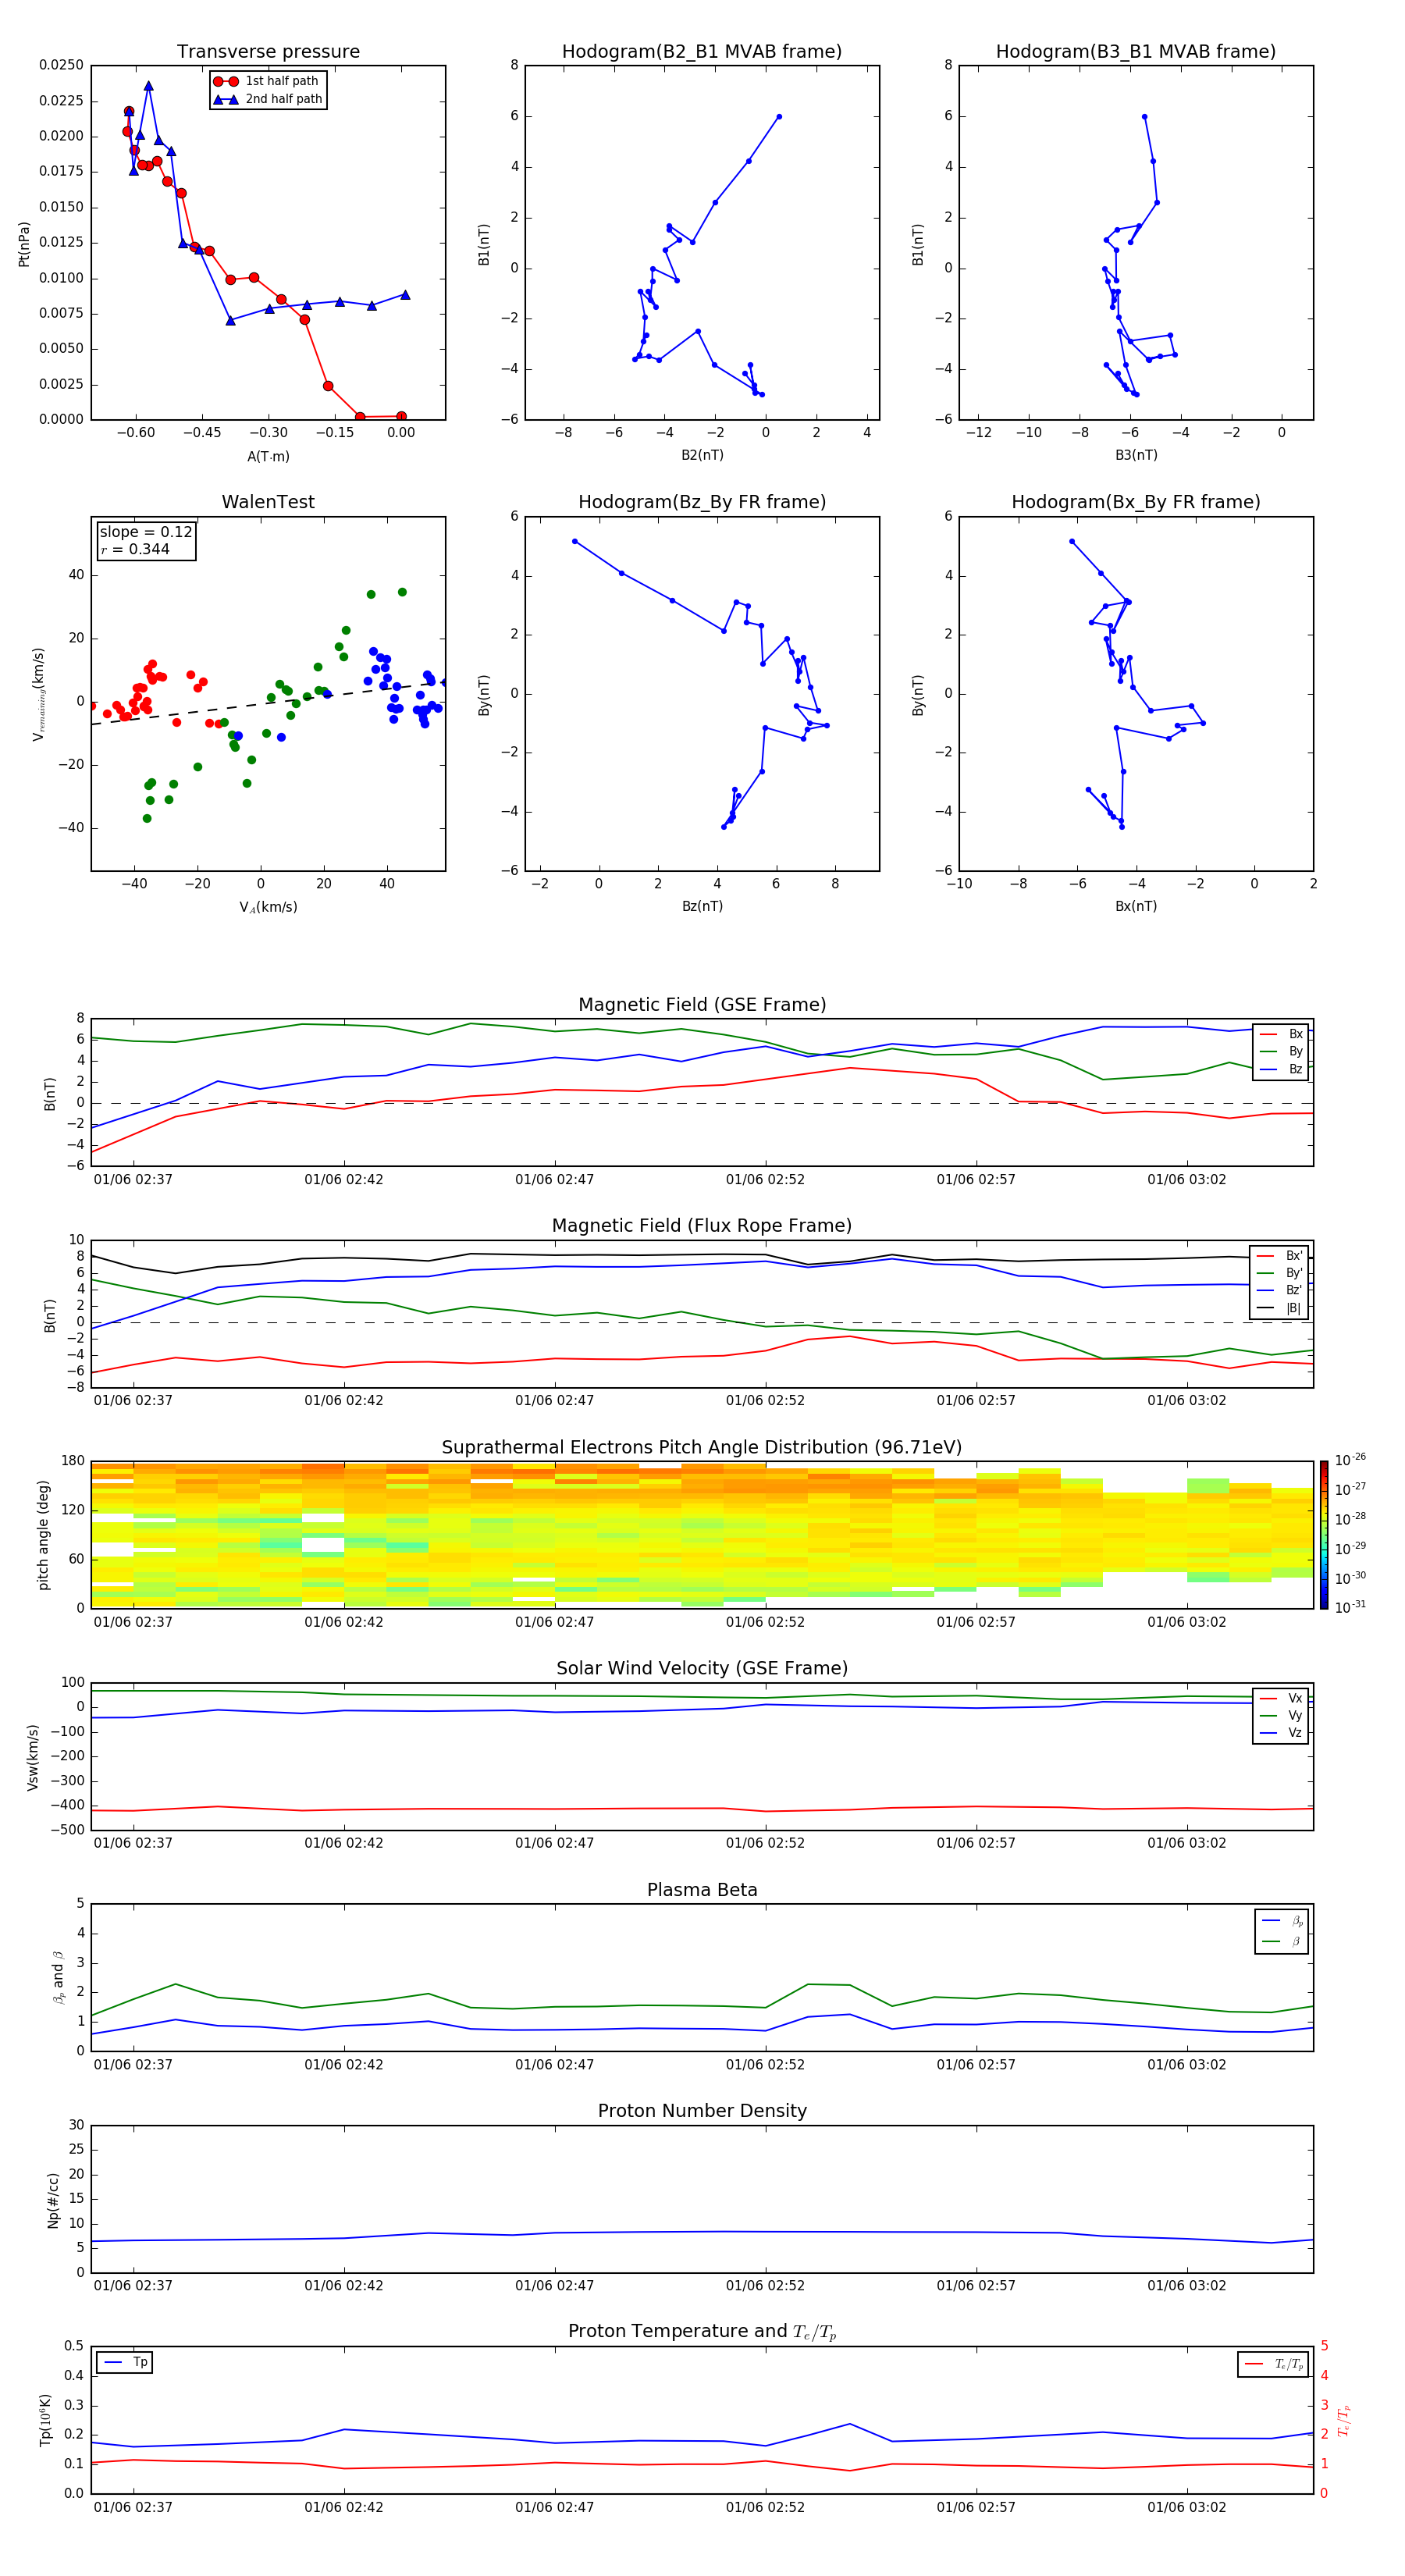Select the 'βp' entry in Plasma Beta legend
Viewport: 1405px width, 2576px height.
(1297, 1921)
